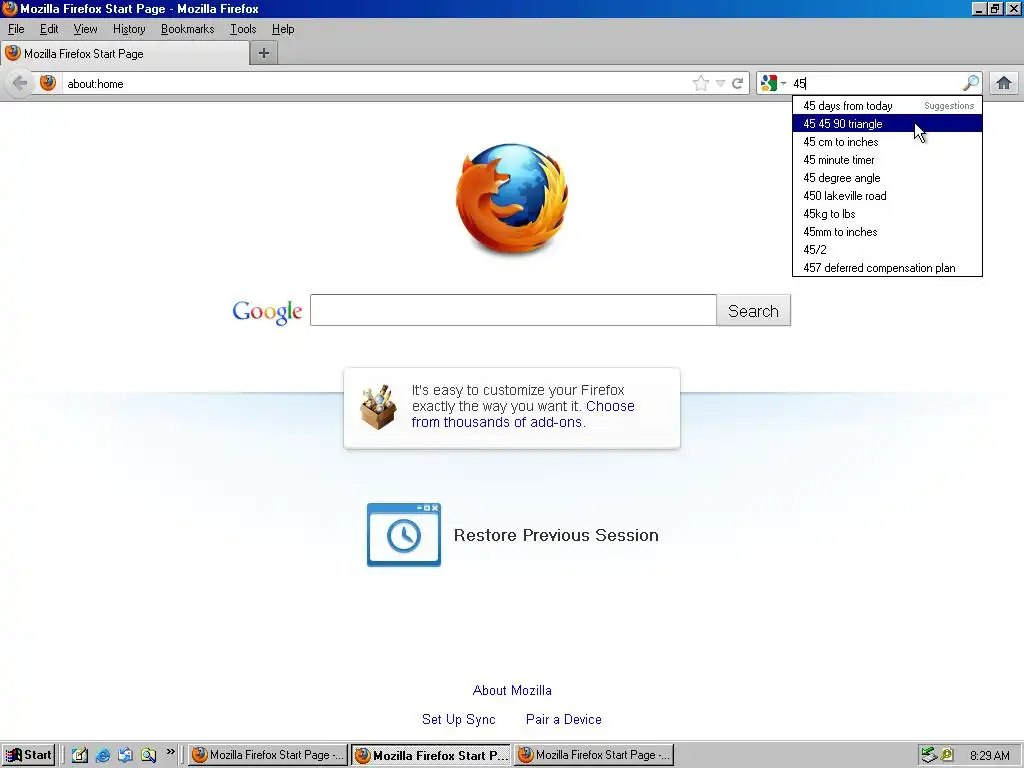Click the large Firefox logo
Viewport: 1024px width, 768px height.
click(x=512, y=199)
